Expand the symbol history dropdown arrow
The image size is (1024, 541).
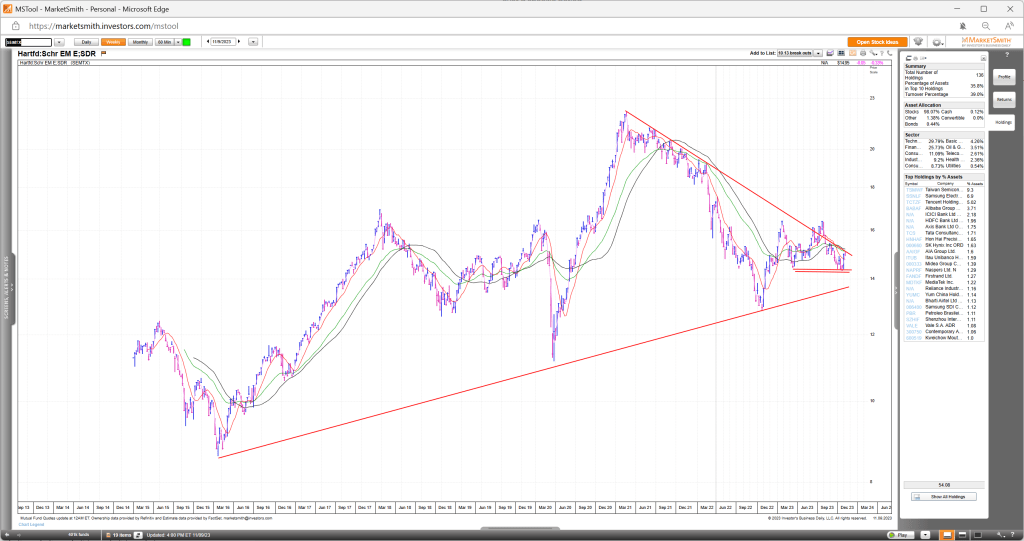coord(59,42)
